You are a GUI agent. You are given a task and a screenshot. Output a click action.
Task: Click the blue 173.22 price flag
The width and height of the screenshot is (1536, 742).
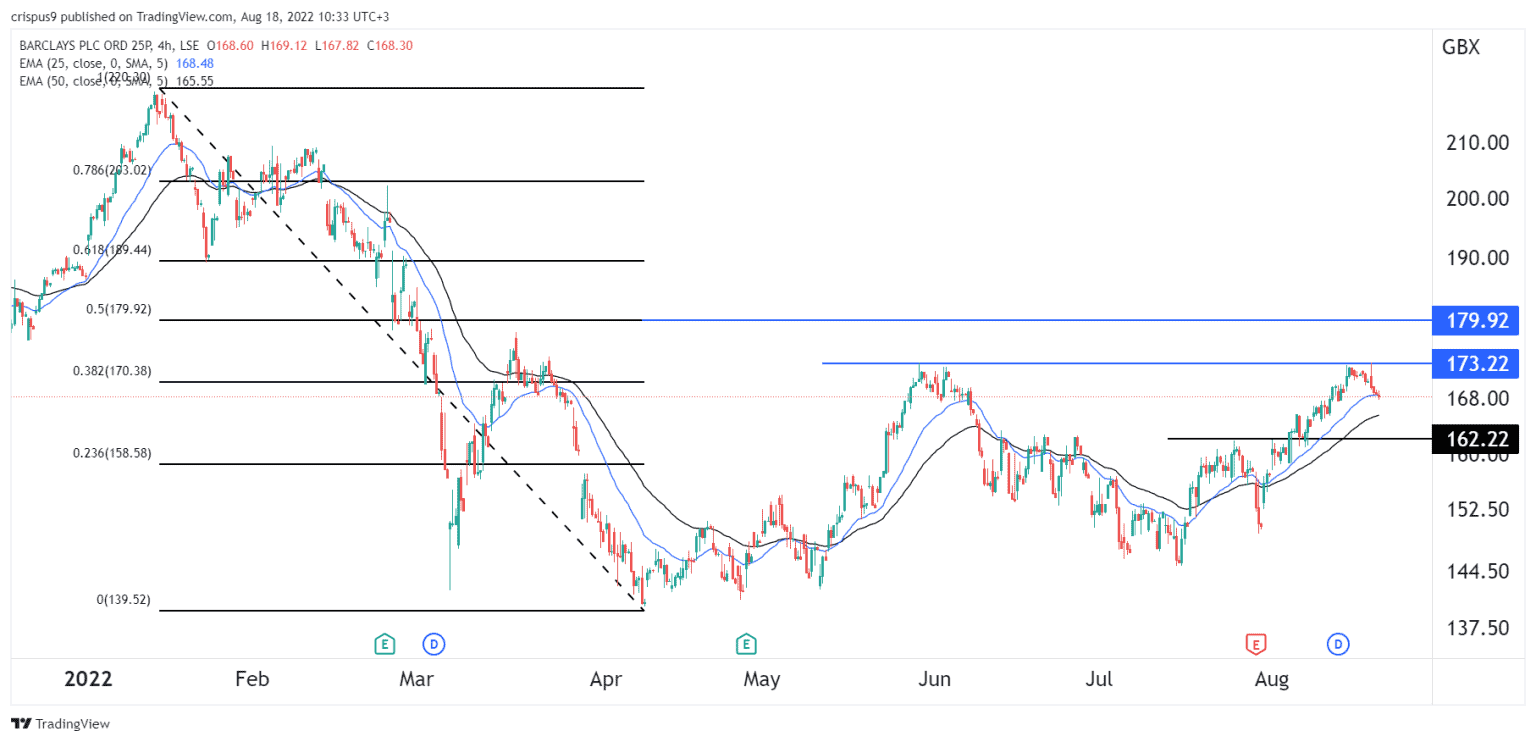click(1475, 364)
